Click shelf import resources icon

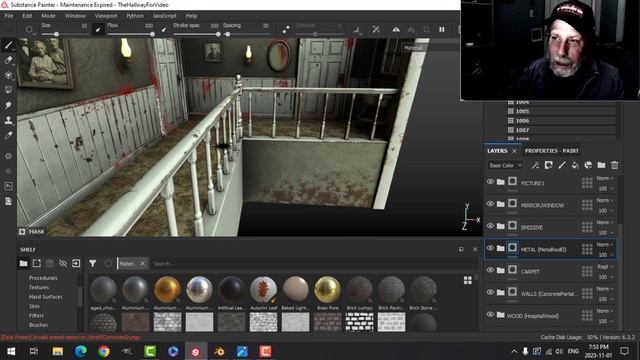pyautogui.click(x=76, y=264)
